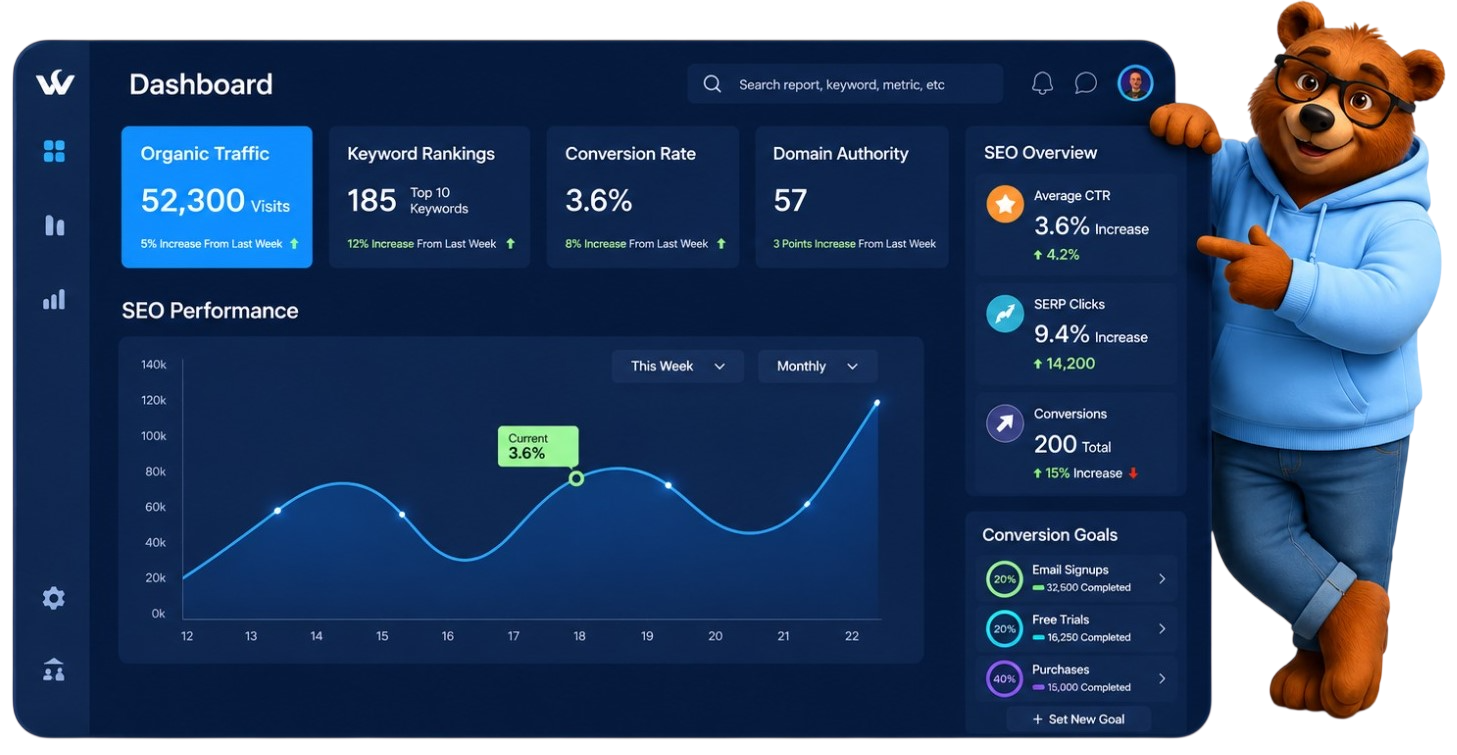
Task: Click the final chart point near 120k
Action: (x=877, y=403)
